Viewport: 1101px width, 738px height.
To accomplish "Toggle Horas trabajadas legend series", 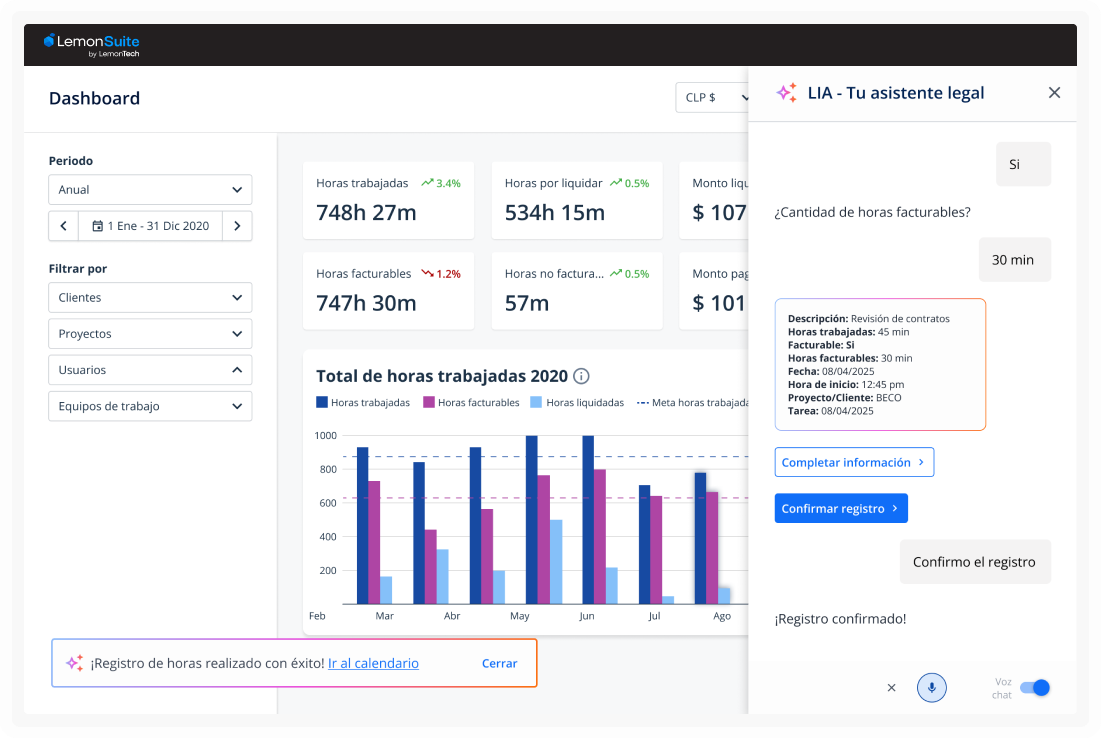I will coord(363,403).
